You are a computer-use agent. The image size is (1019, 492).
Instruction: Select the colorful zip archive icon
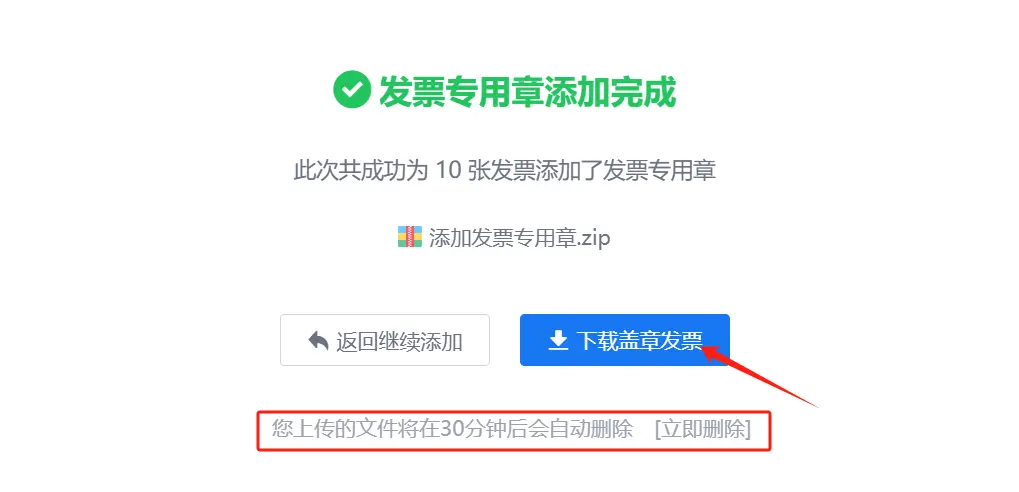[x=410, y=237]
